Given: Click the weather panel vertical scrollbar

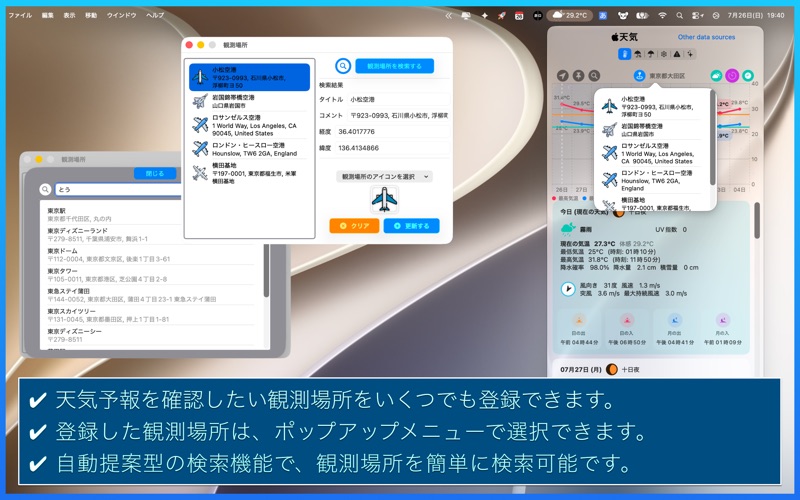Looking at the screenshot, I should 757,220.
